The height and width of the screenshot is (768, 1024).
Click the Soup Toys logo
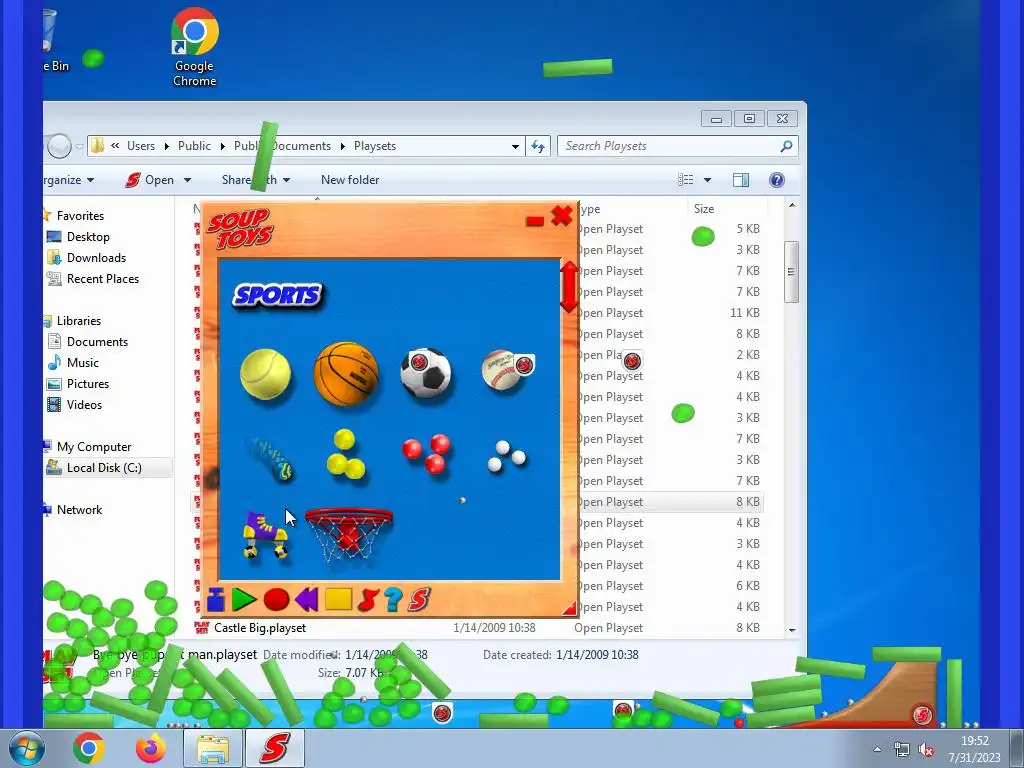[x=240, y=229]
